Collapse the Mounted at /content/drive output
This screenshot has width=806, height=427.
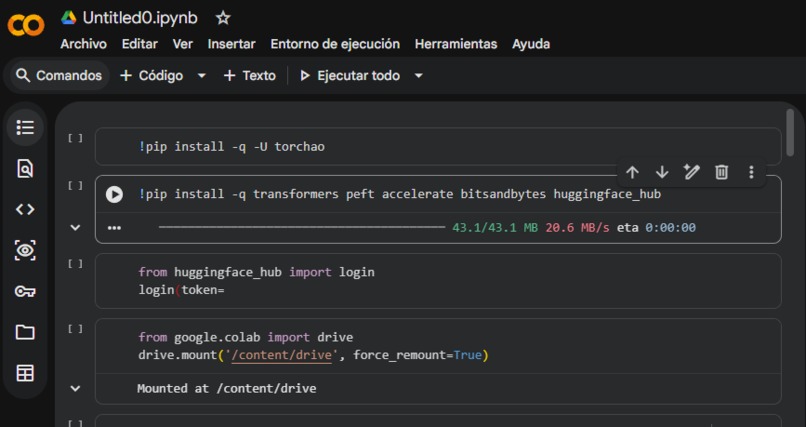point(75,388)
